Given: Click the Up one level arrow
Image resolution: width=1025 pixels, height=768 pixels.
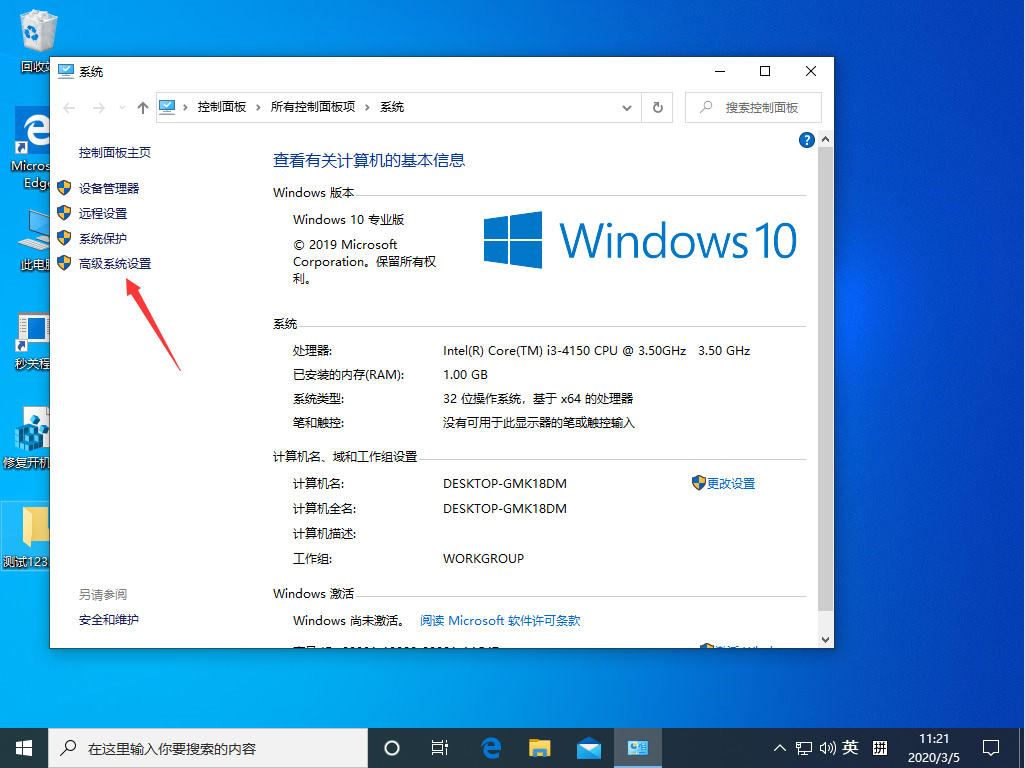Looking at the screenshot, I should tap(142, 107).
